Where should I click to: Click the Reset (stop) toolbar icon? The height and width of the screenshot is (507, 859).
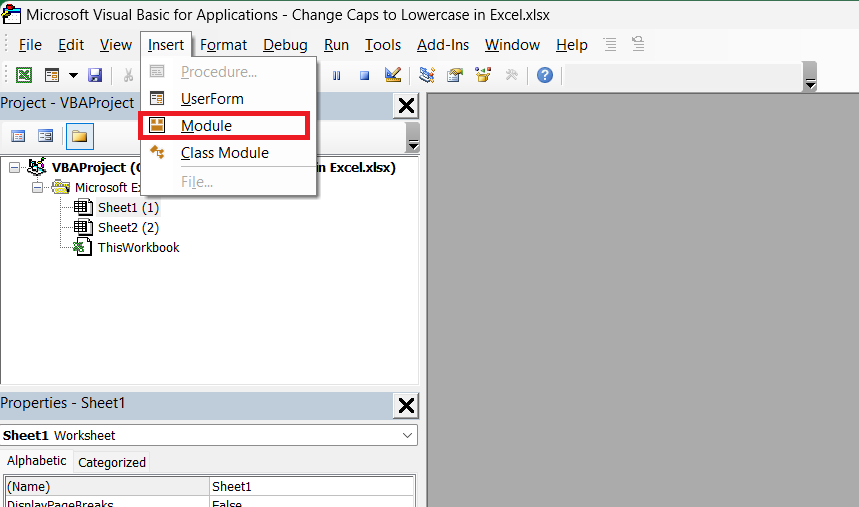[364, 76]
